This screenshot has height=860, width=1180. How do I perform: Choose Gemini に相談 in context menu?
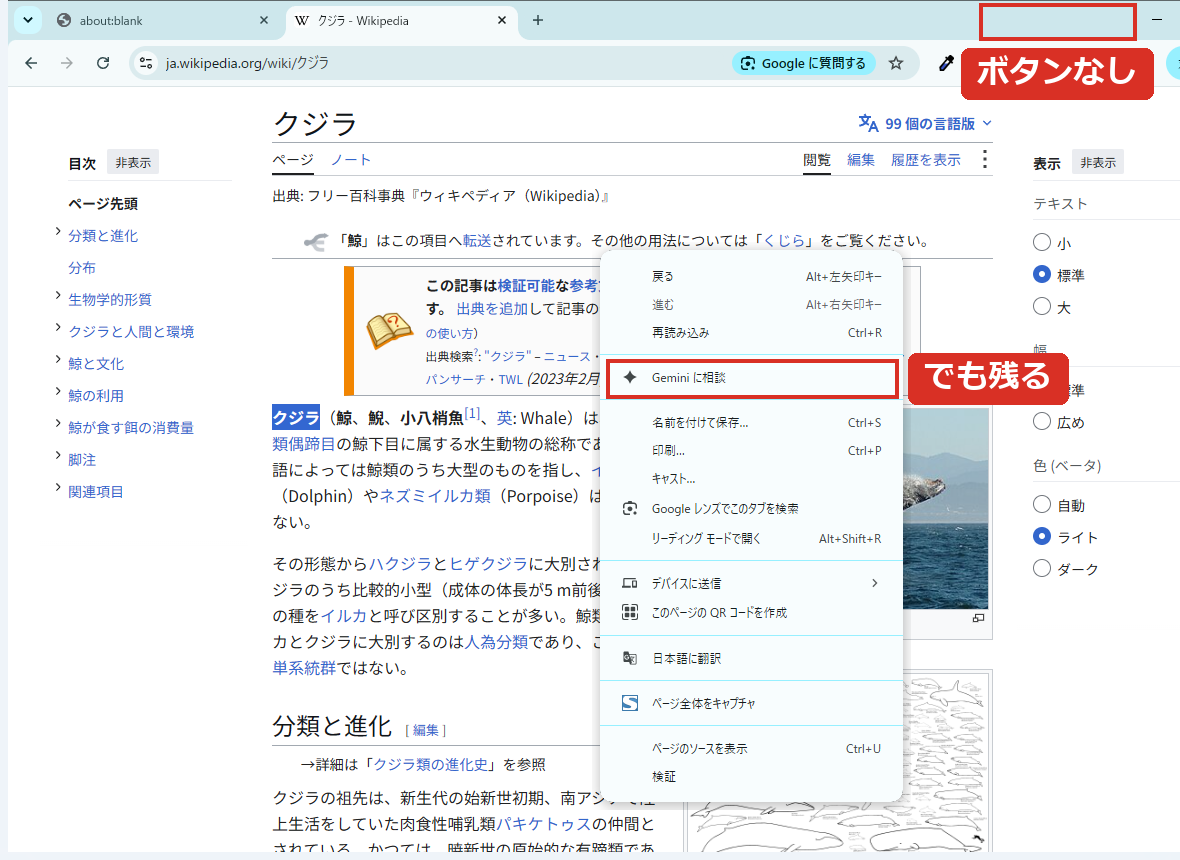click(x=751, y=378)
